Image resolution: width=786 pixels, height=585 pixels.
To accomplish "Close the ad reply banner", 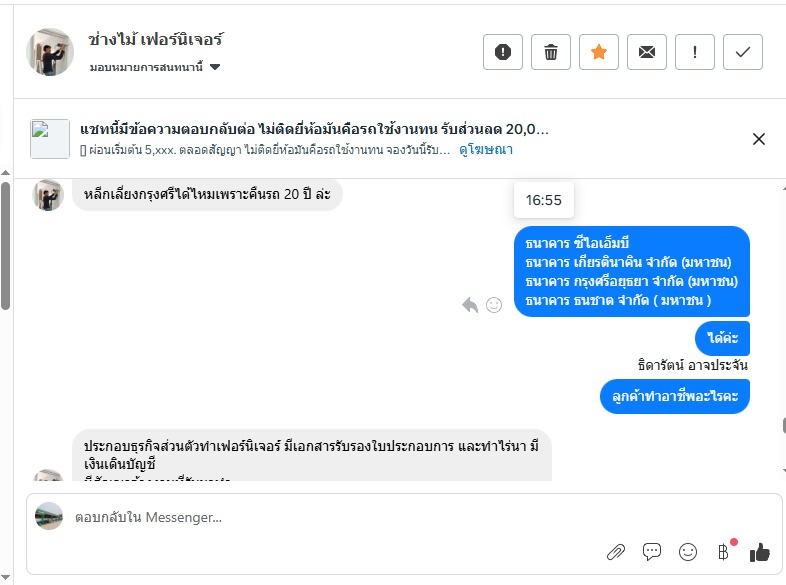I will [x=759, y=139].
